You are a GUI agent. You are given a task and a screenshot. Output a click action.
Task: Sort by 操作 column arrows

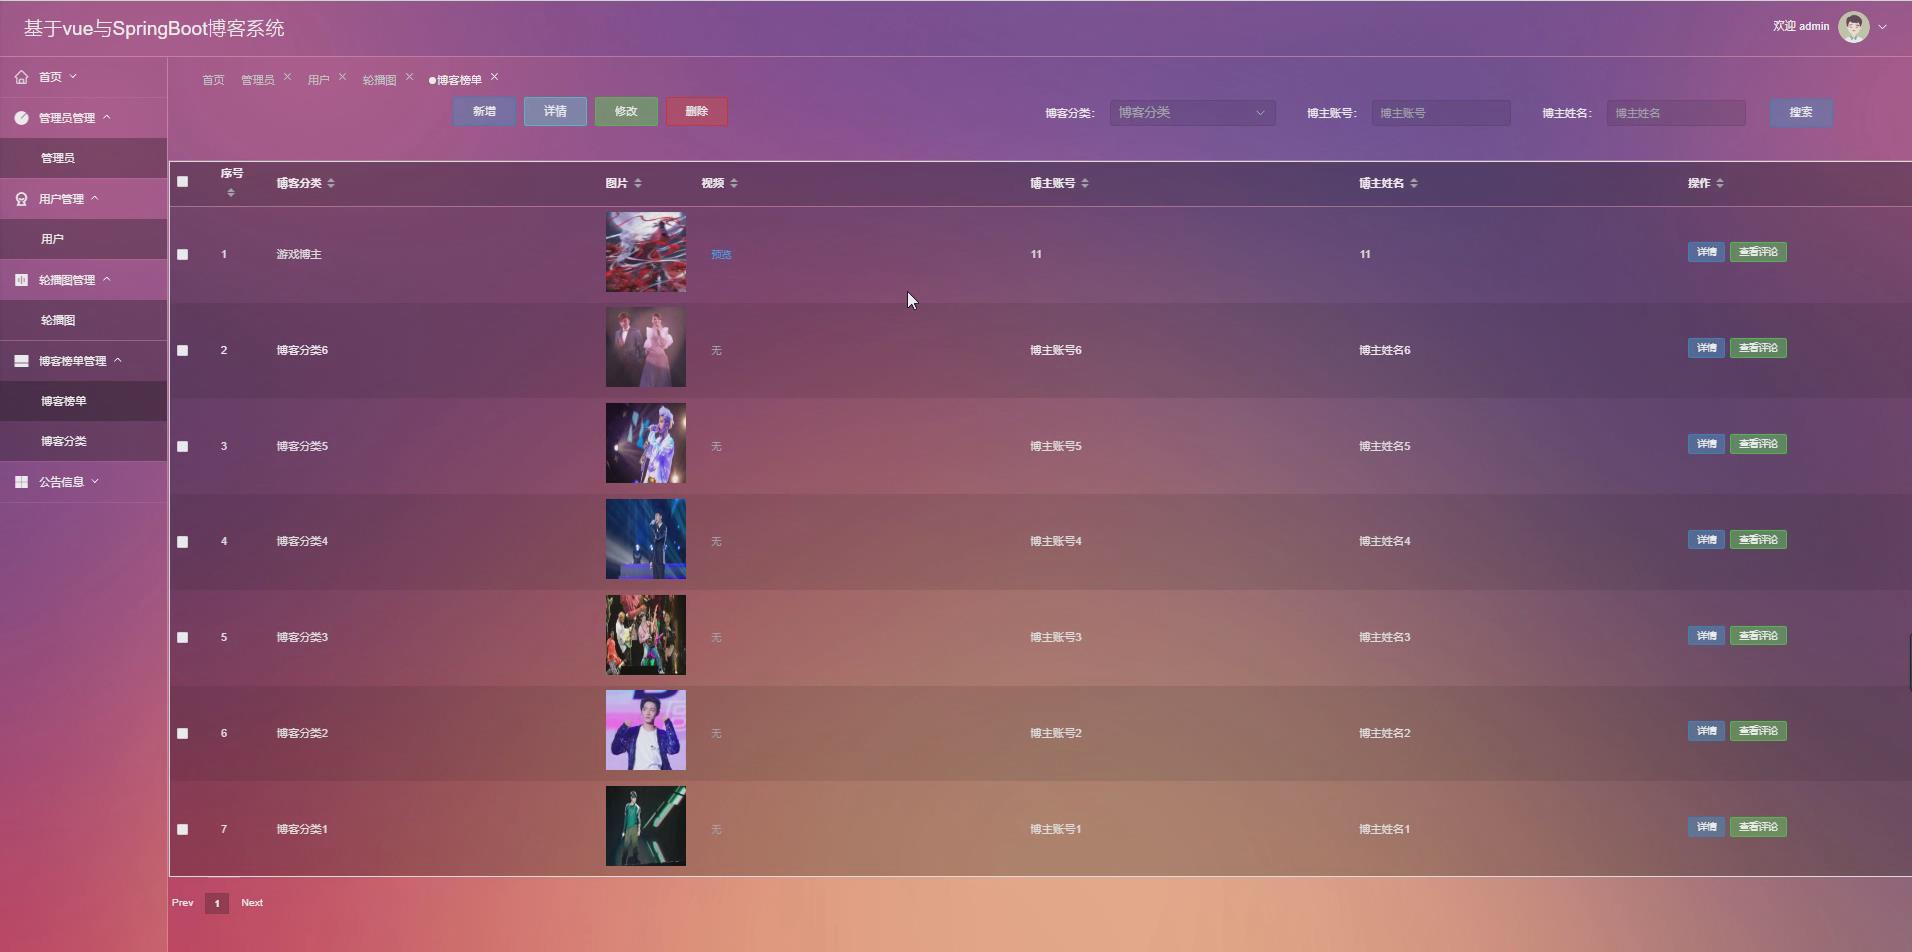pyautogui.click(x=1719, y=183)
